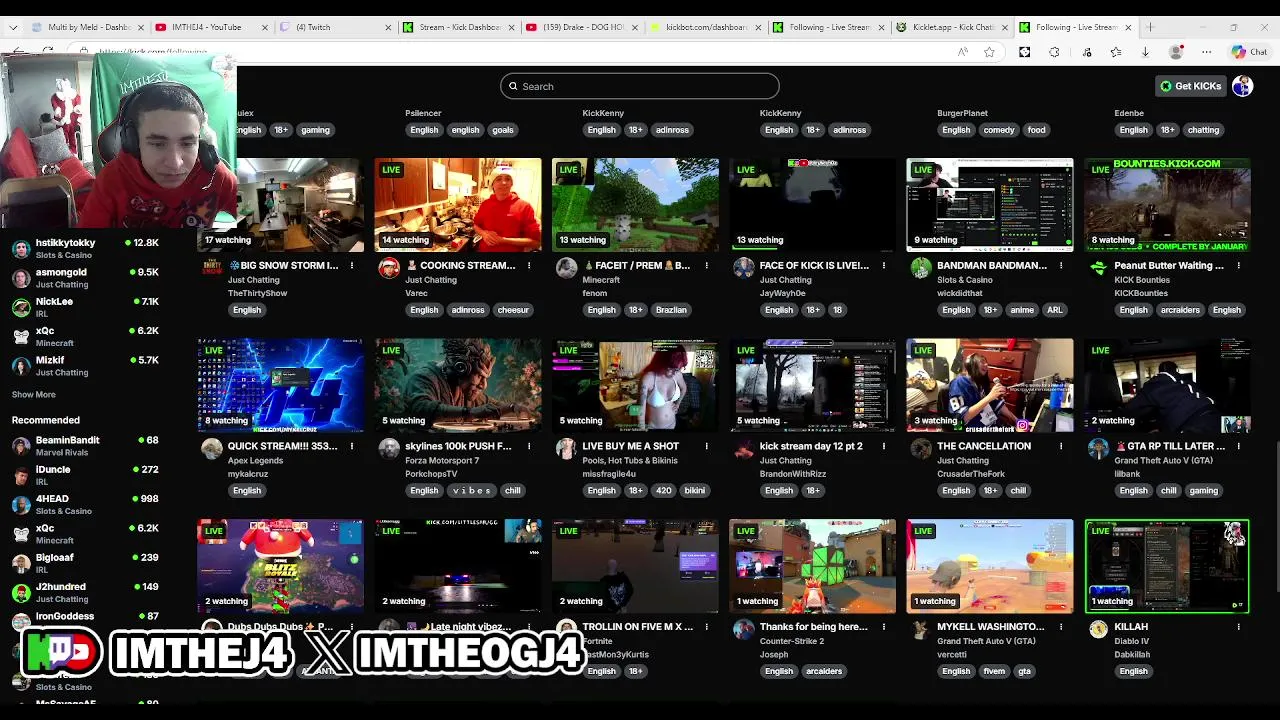
Task: Click the Read aloud icon in address bar
Action: point(963,52)
